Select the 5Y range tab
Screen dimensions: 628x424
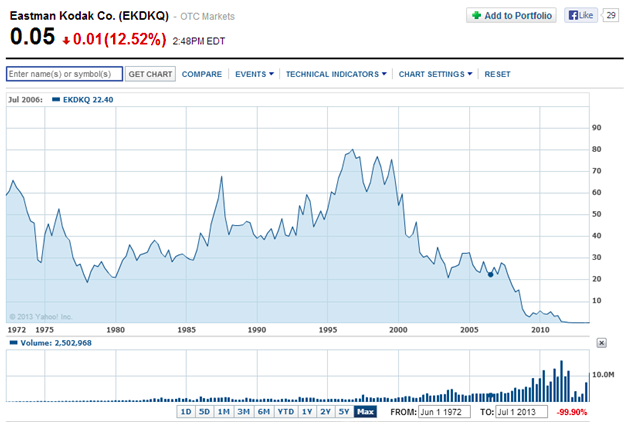(344, 412)
